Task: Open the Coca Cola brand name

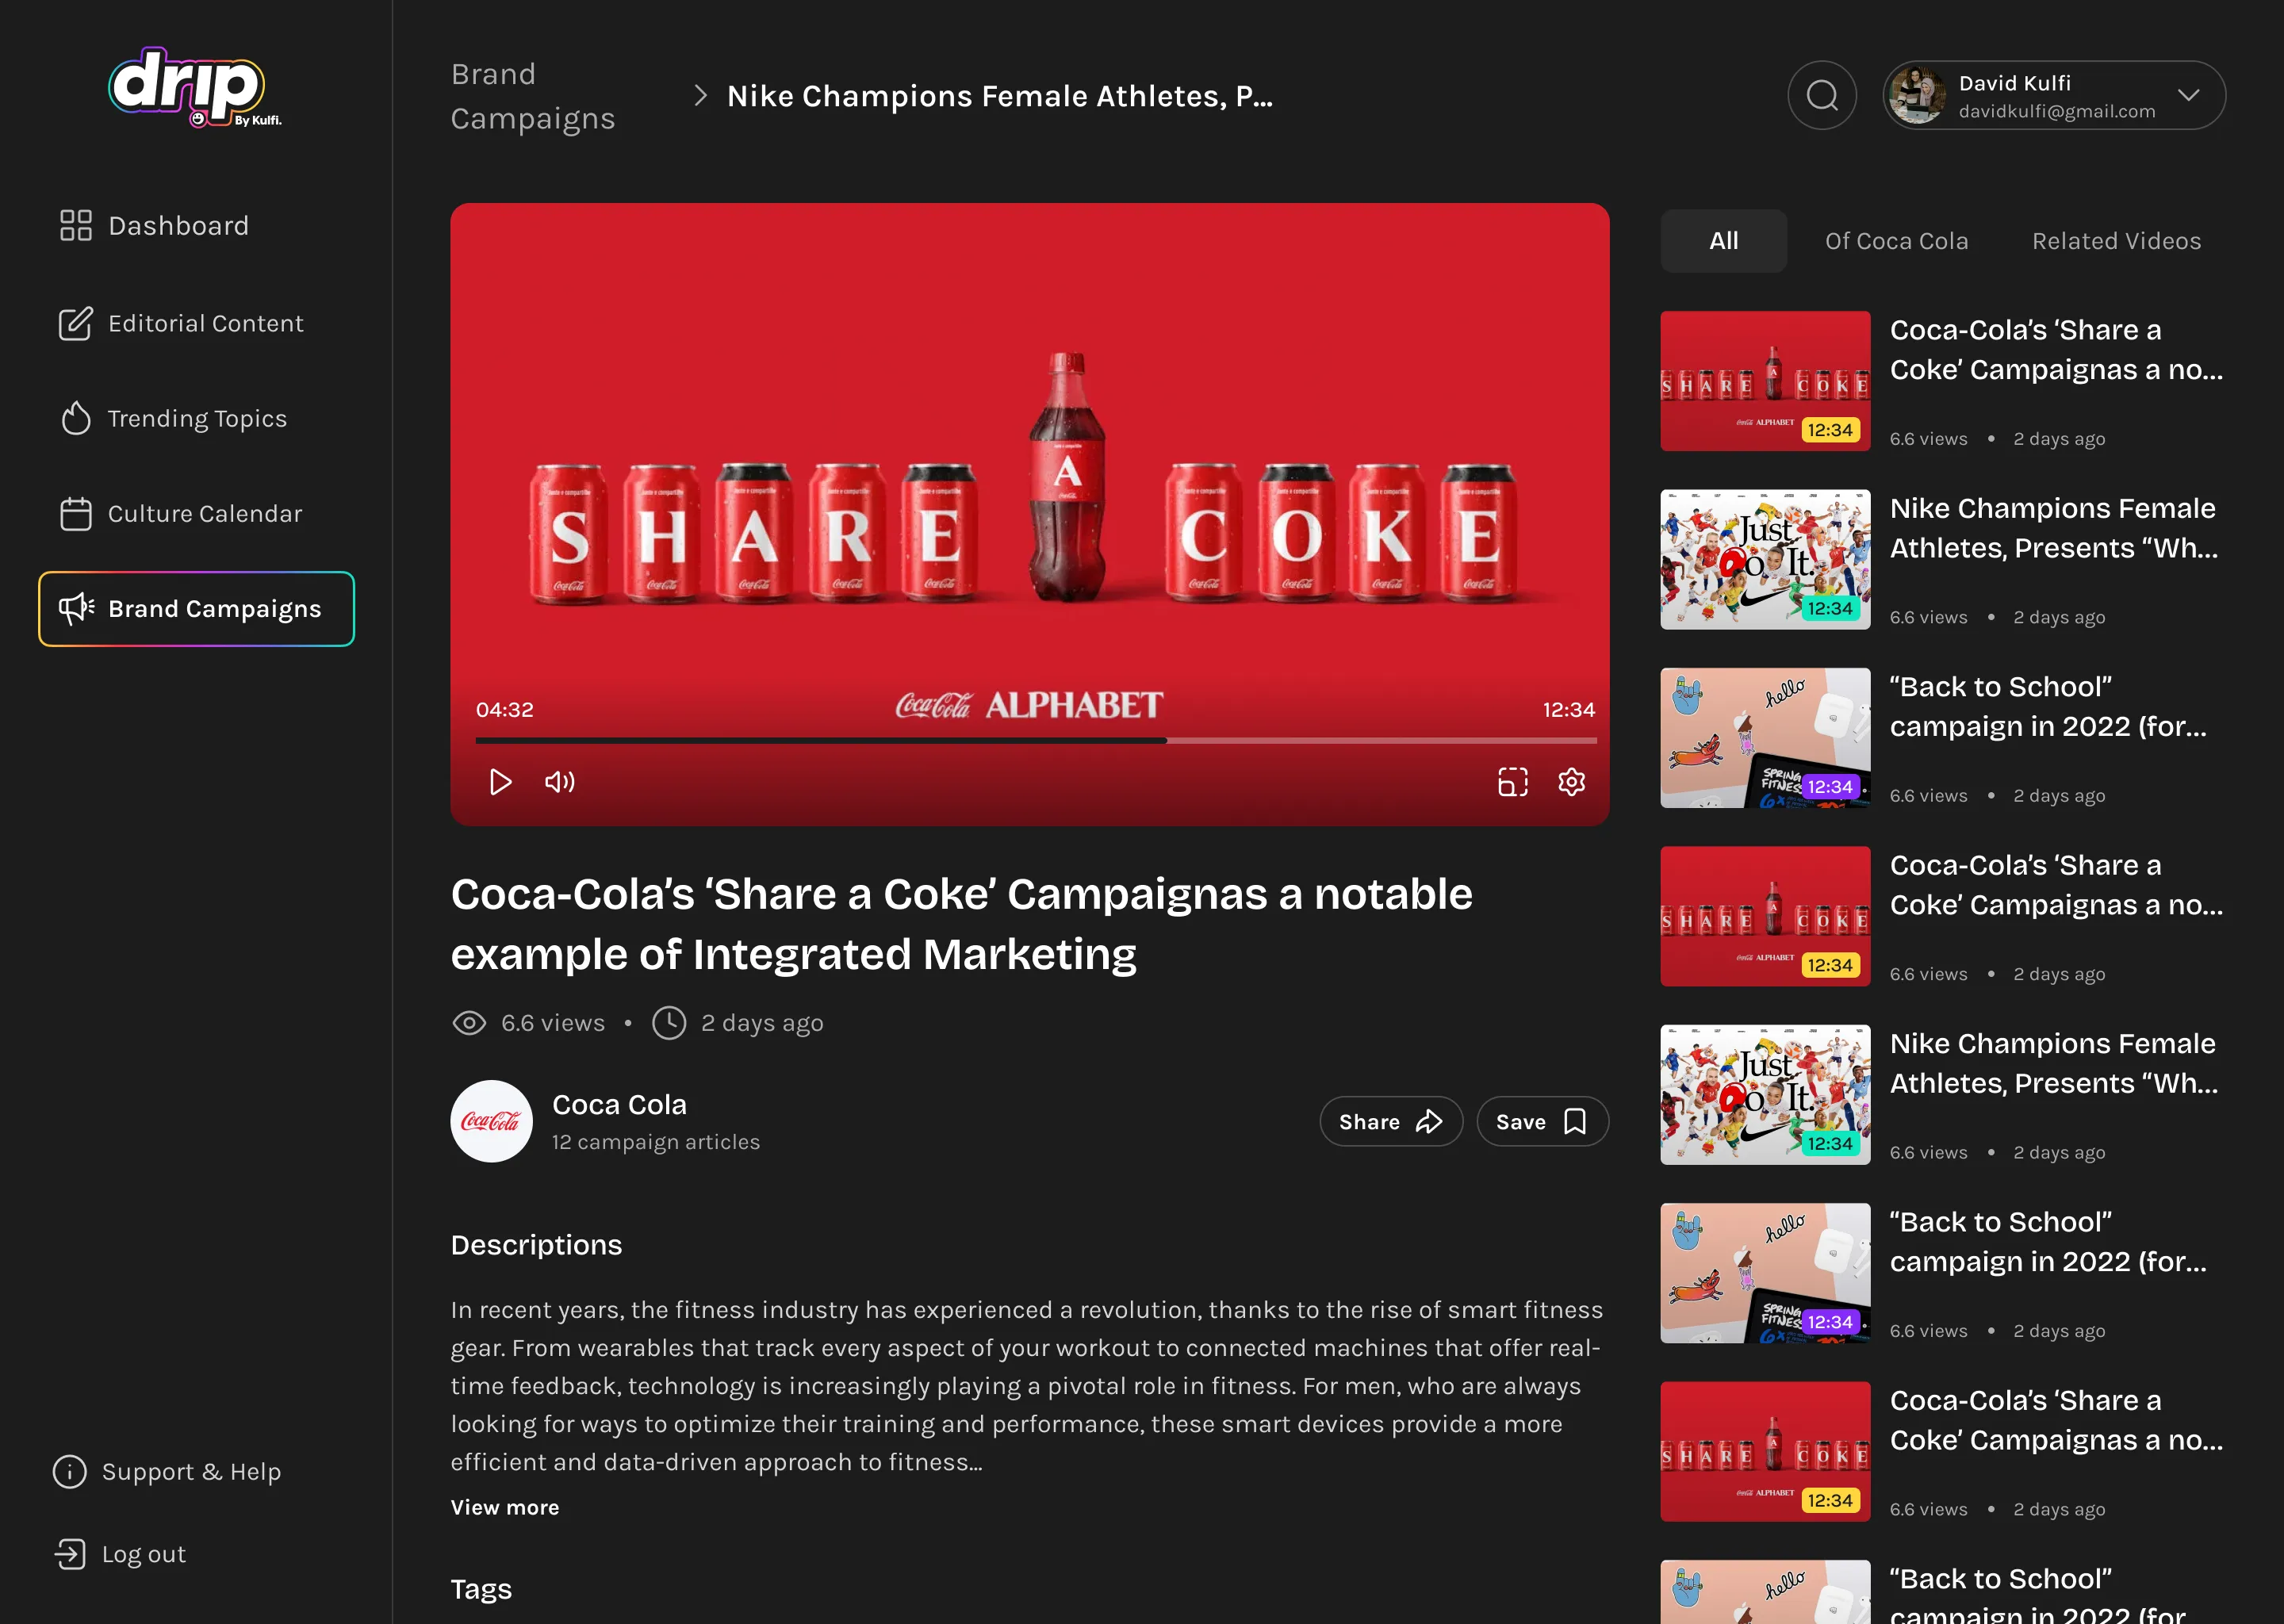Action: click(x=620, y=1105)
